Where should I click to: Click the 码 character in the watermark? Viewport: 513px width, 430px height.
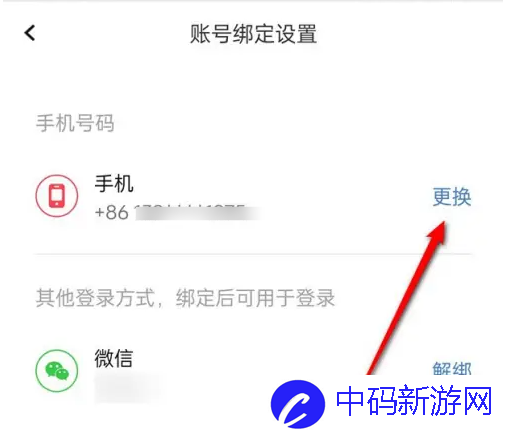(x=383, y=400)
